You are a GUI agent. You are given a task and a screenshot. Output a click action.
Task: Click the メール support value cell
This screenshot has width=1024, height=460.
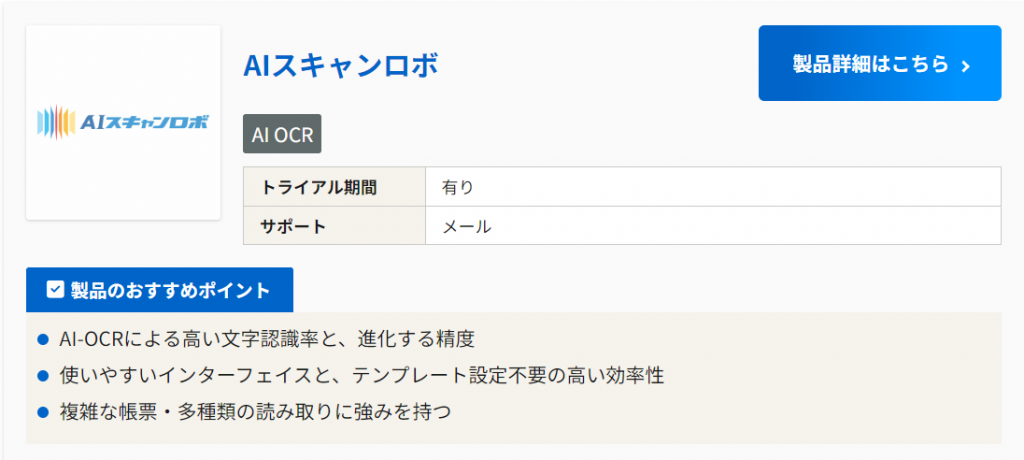(x=712, y=226)
